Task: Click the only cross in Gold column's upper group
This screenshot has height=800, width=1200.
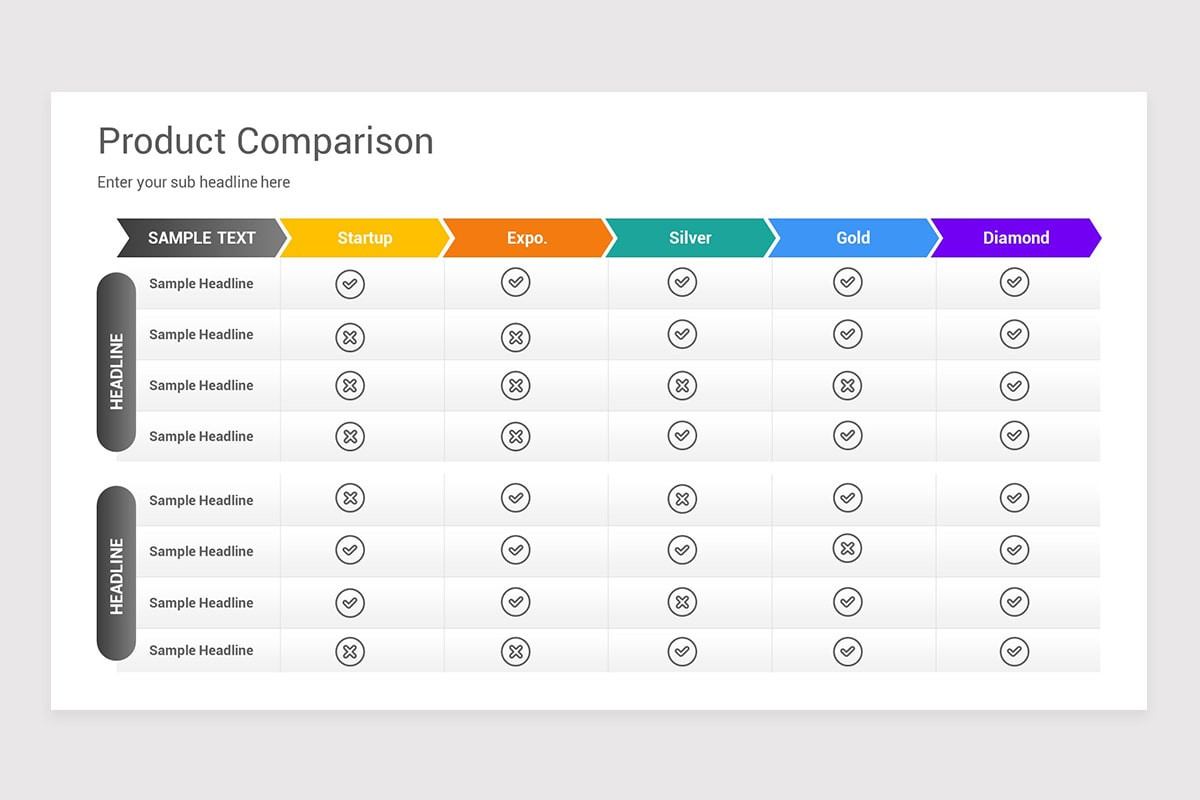Action: click(847, 385)
